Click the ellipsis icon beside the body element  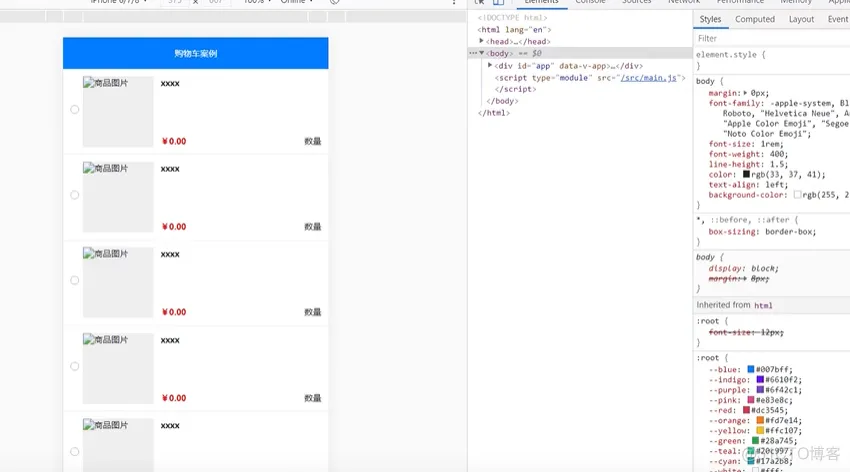pos(473,53)
